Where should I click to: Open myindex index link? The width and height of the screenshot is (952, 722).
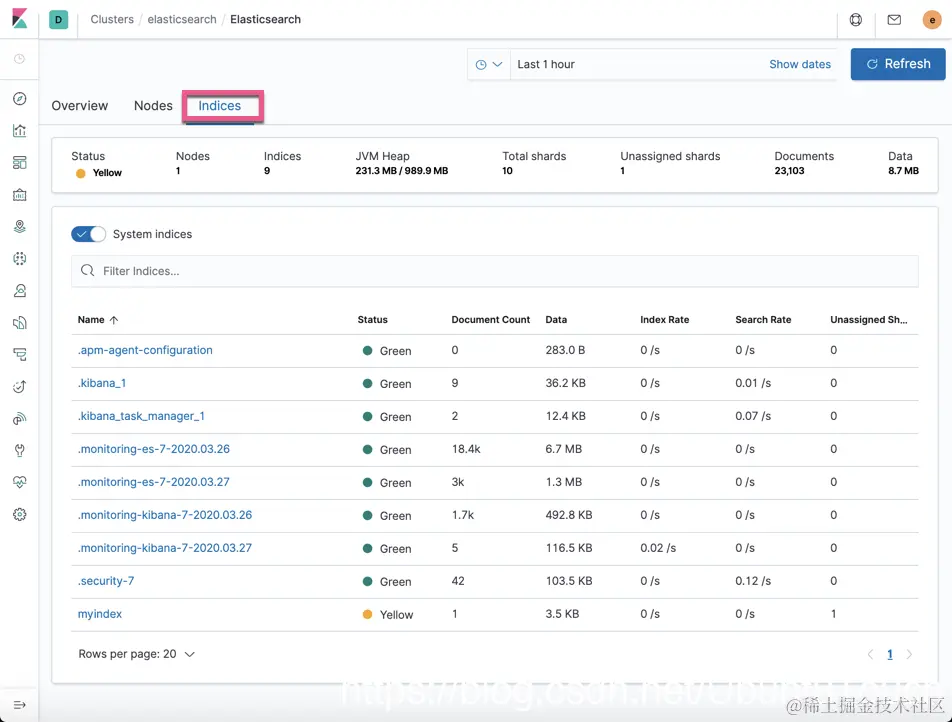click(100, 614)
